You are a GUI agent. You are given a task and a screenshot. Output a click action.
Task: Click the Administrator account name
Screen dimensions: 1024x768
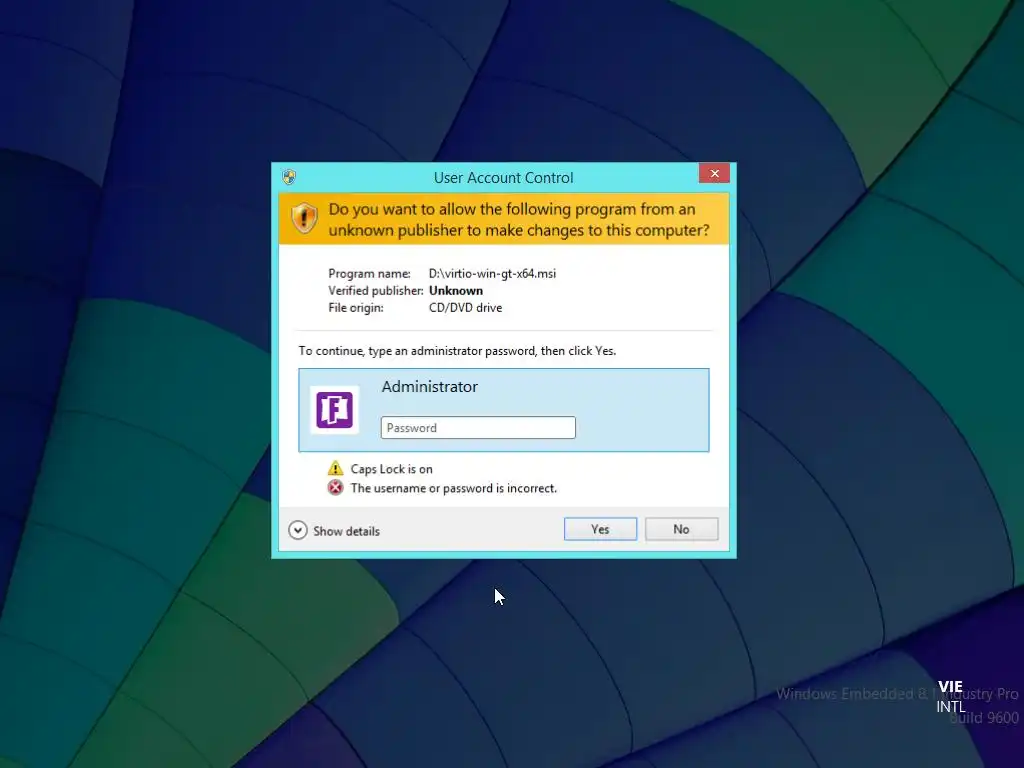click(x=430, y=387)
